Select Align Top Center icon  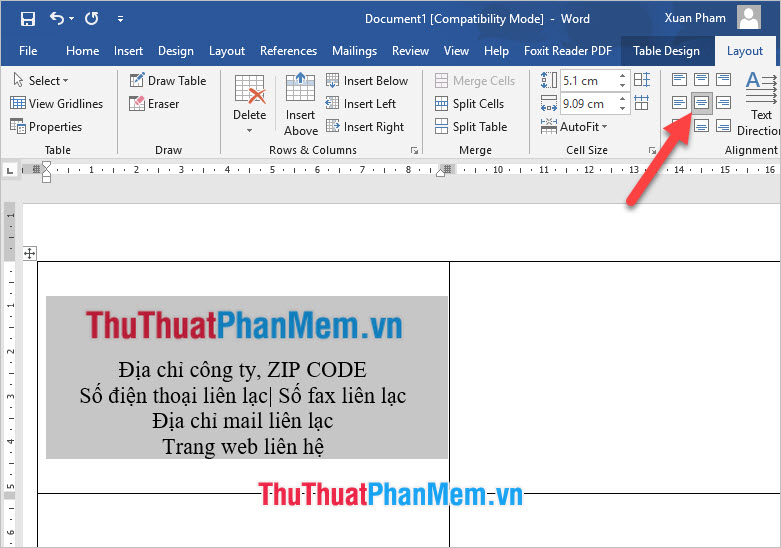[x=701, y=79]
